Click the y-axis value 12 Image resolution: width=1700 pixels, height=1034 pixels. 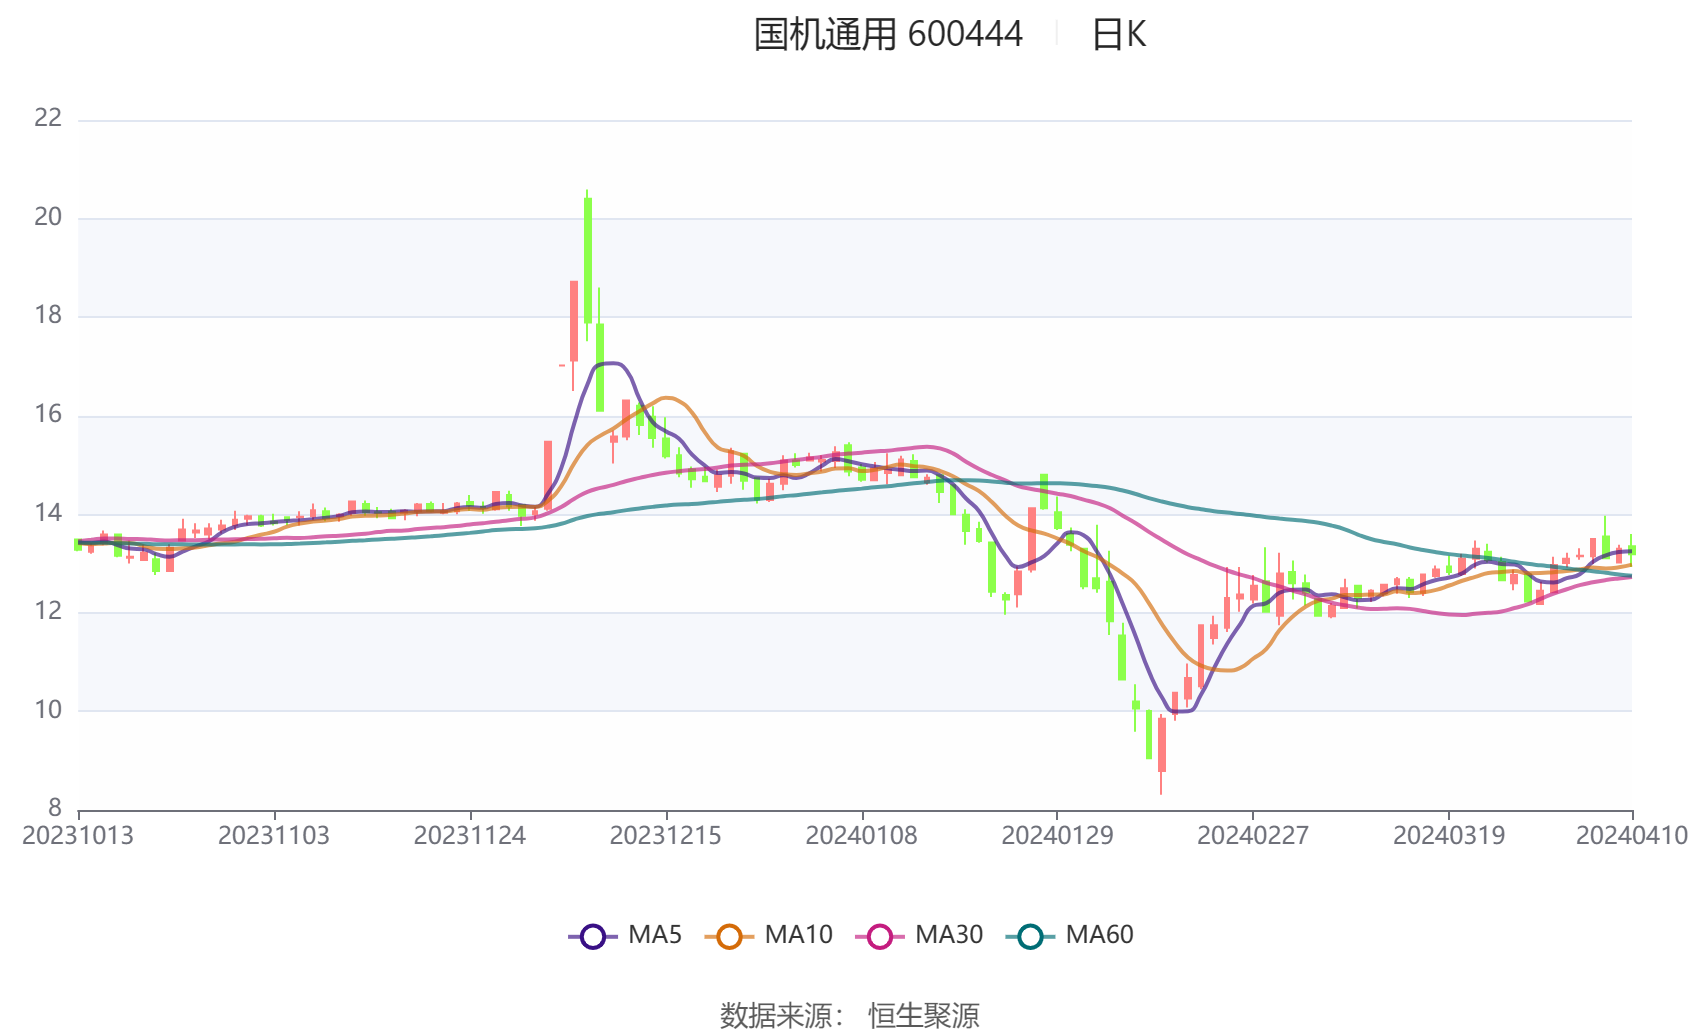[48, 611]
